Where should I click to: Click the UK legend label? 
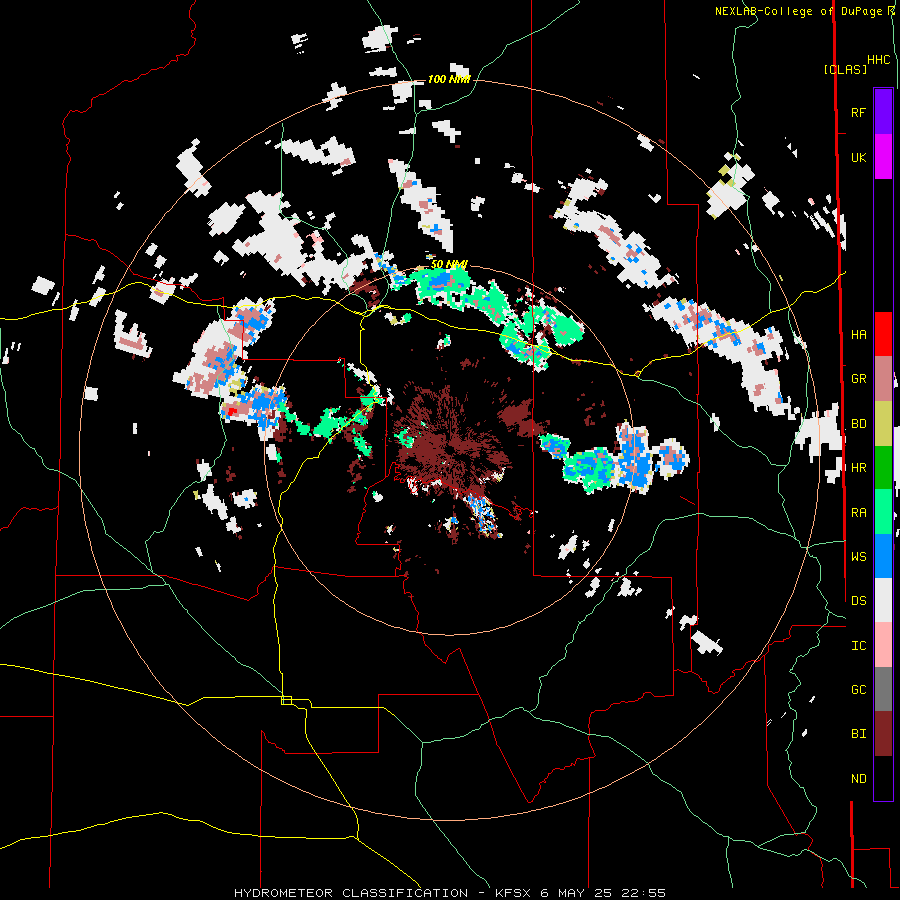click(x=858, y=157)
